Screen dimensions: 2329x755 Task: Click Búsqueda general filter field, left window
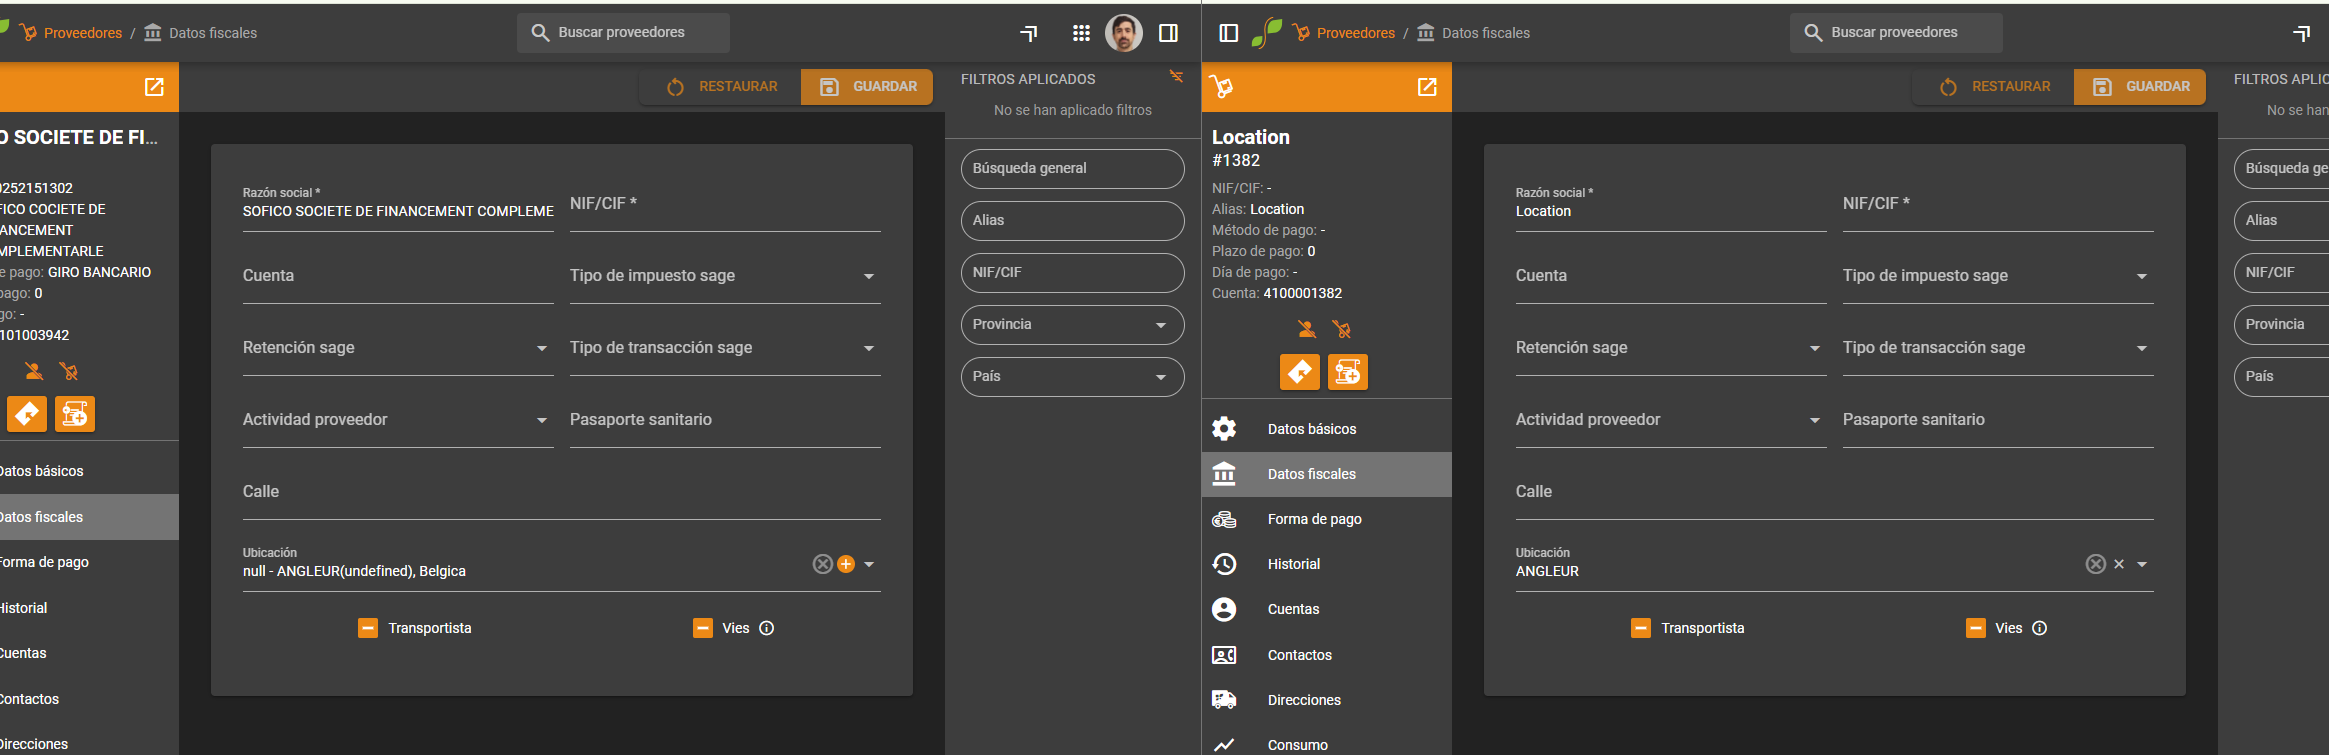[1073, 169]
